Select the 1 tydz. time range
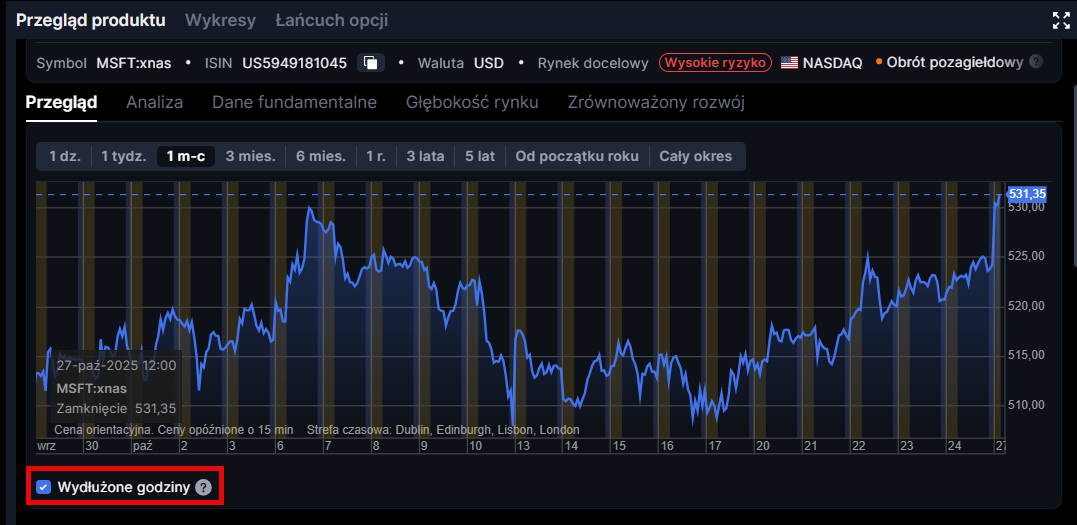1077x525 pixels. coord(123,156)
